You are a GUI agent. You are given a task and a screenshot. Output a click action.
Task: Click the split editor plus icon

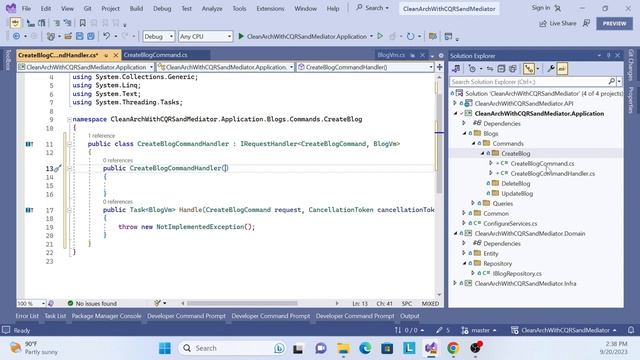pyautogui.click(x=439, y=67)
